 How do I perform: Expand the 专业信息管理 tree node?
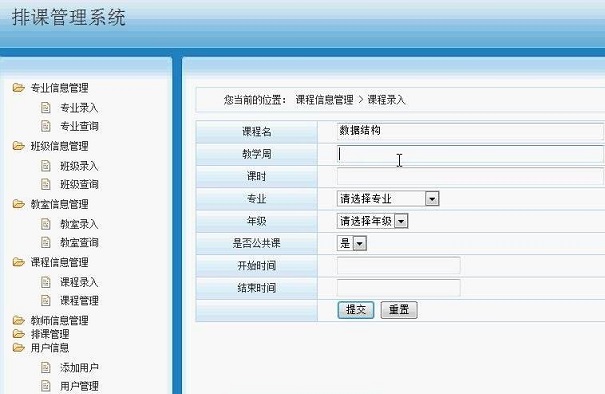pyautogui.click(x=59, y=88)
